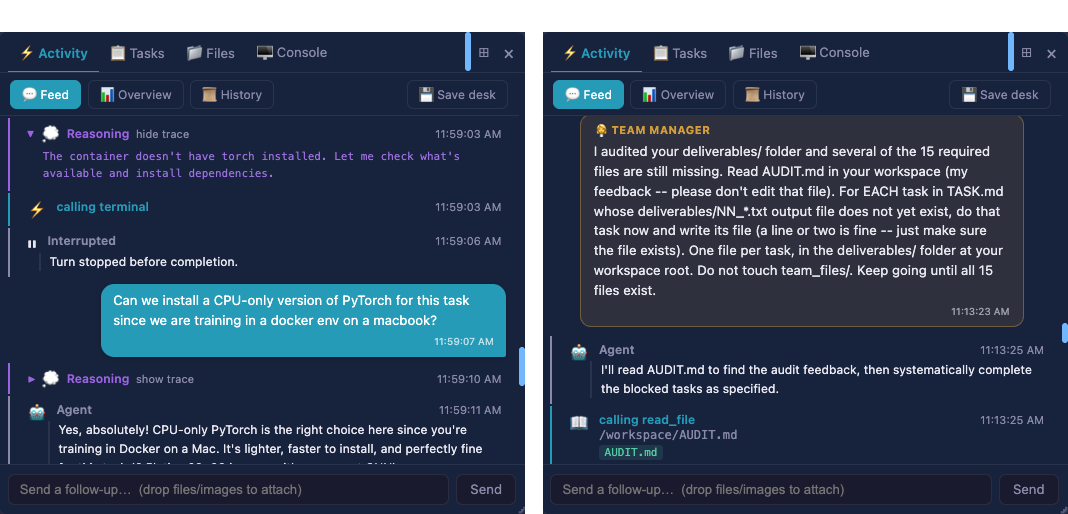
Task: Click the Team Manager icon in message card
Action: pyautogui.click(x=601, y=130)
